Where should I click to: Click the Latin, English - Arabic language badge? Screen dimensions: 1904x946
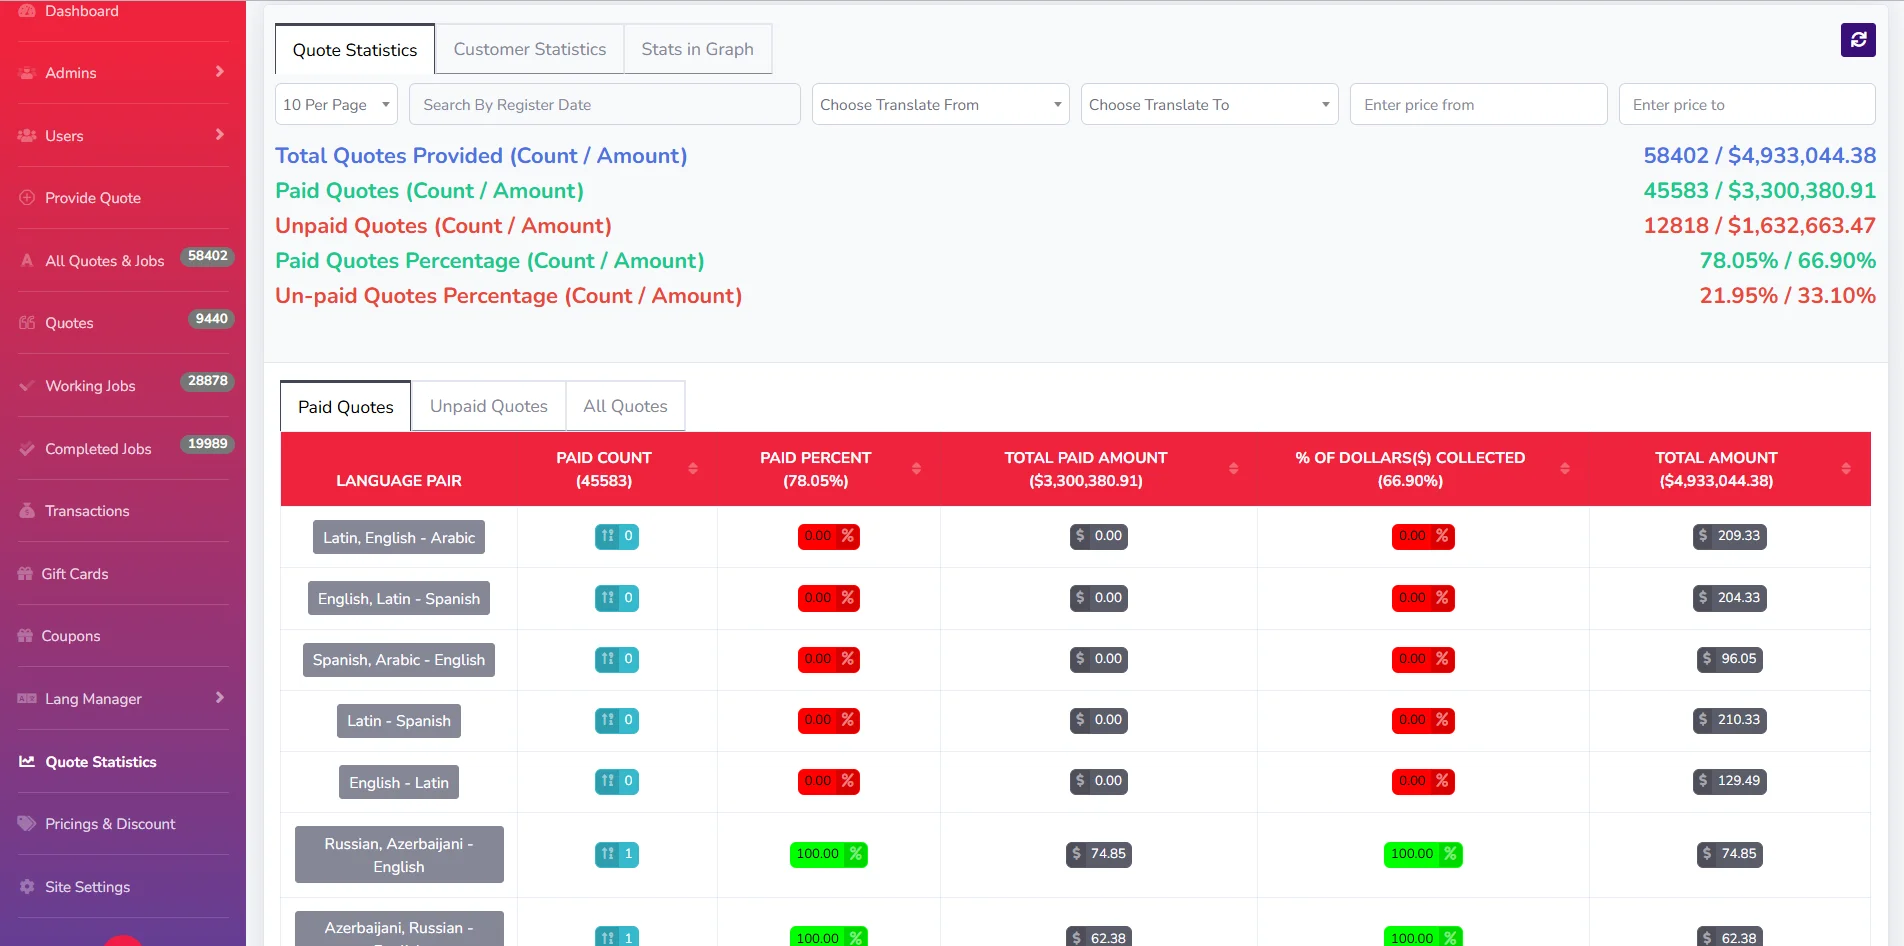pos(398,538)
